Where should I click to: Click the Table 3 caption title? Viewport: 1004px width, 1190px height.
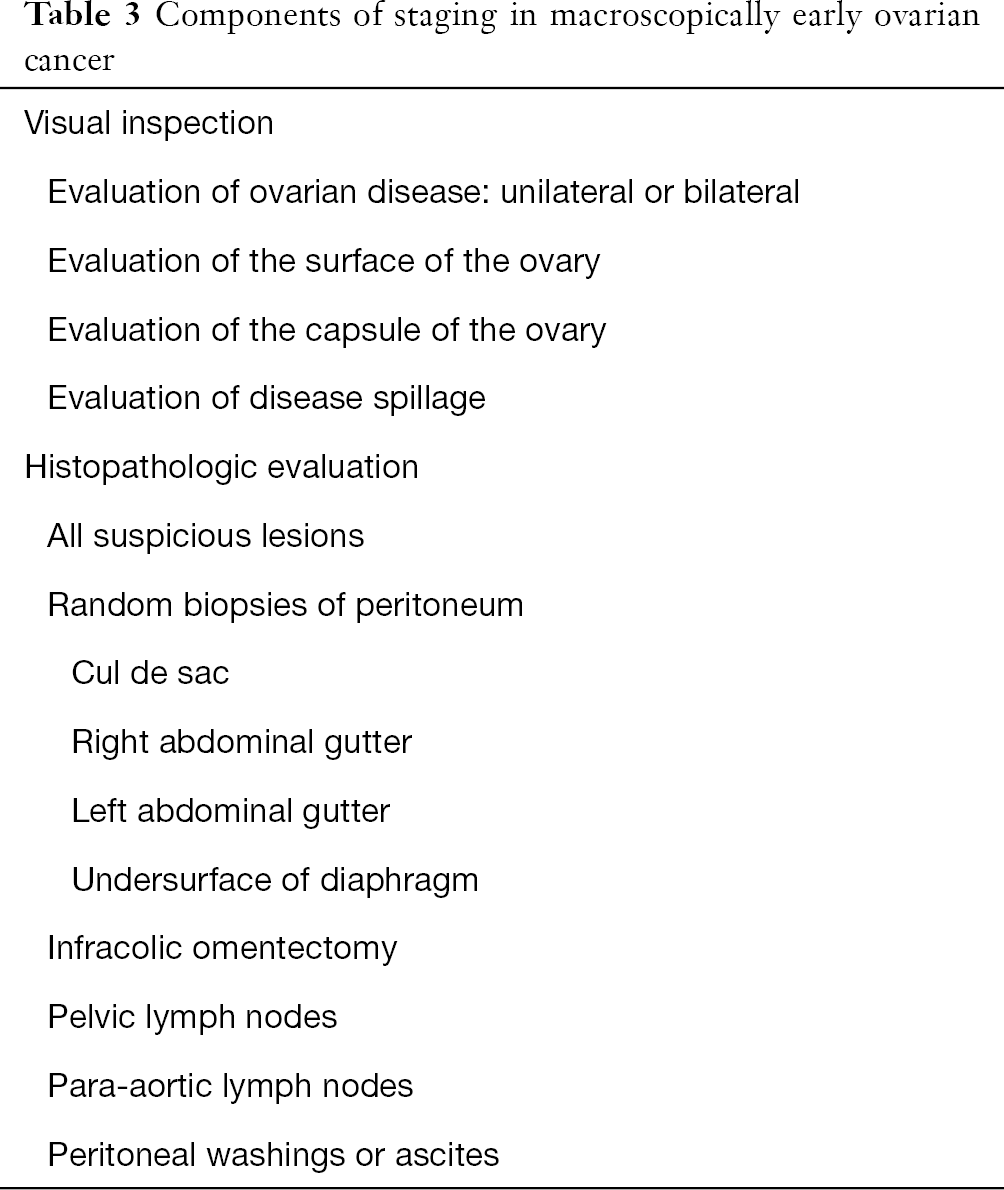[502, 36]
